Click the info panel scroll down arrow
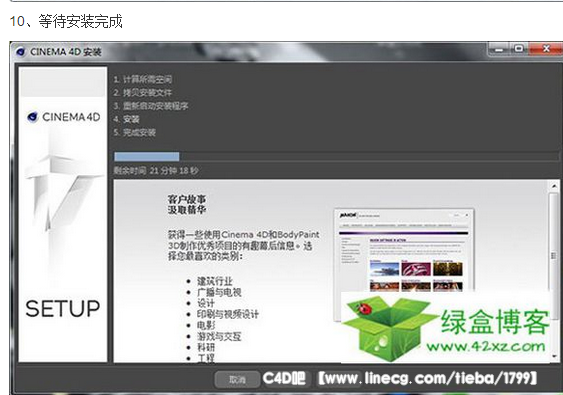Image resolution: width=563 pixels, height=395 pixels. click(554, 357)
